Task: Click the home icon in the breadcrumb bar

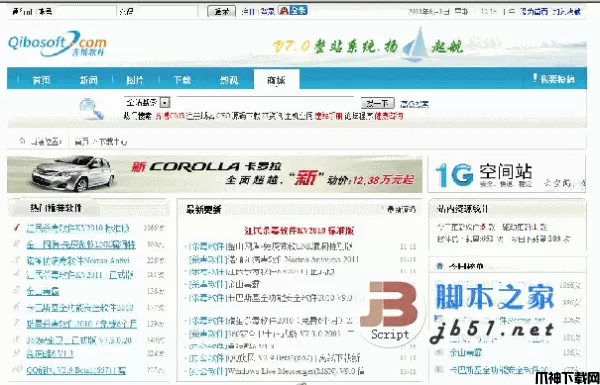Action: tap(22, 142)
